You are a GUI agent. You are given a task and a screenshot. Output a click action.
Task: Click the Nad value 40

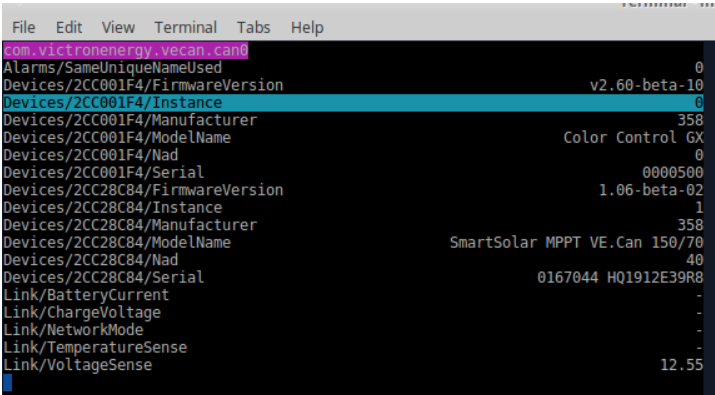694,260
